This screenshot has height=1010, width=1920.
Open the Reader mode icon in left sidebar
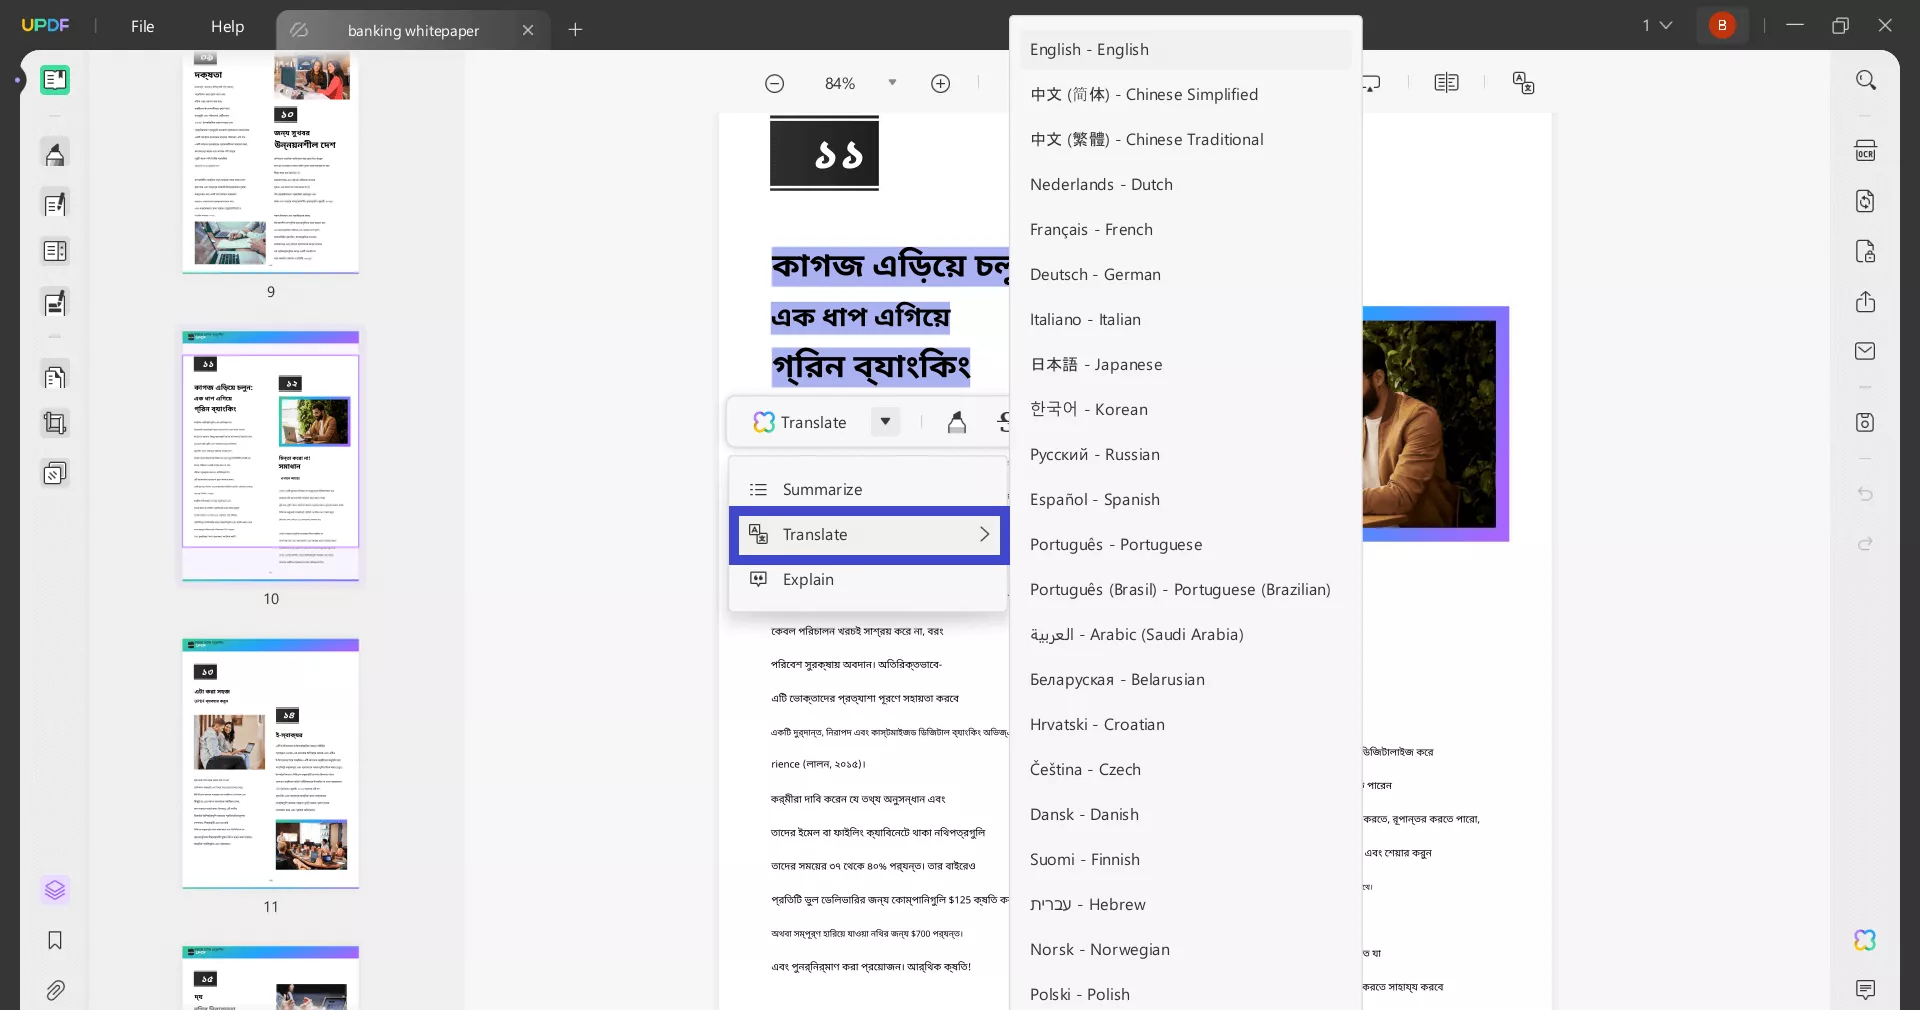click(x=55, y=80)
